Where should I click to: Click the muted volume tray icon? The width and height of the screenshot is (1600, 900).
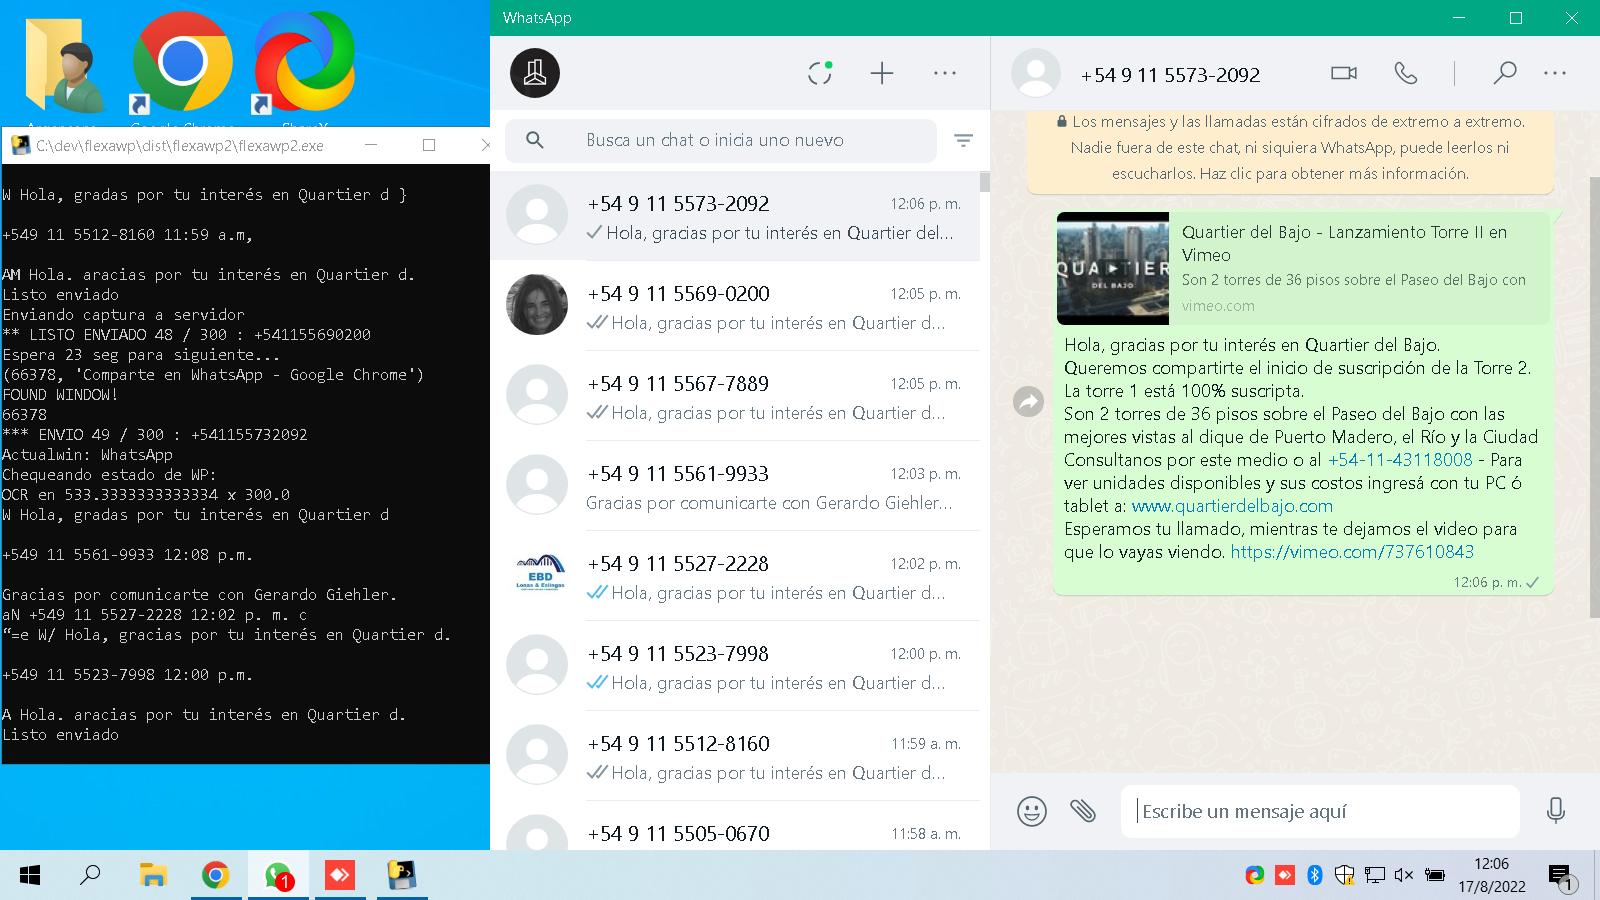[1403, 875]
